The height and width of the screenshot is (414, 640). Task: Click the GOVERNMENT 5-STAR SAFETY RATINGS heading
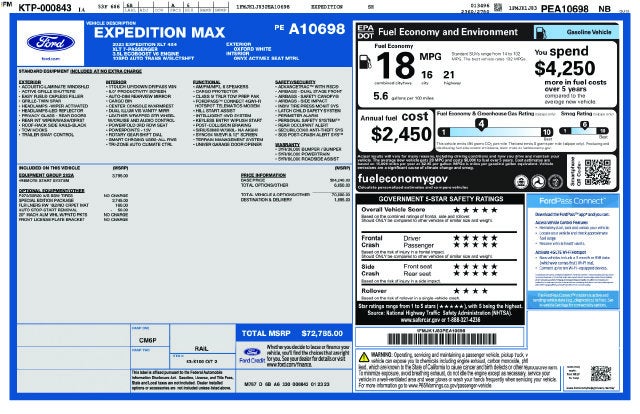pyautogui.click(x=441, y=199)
